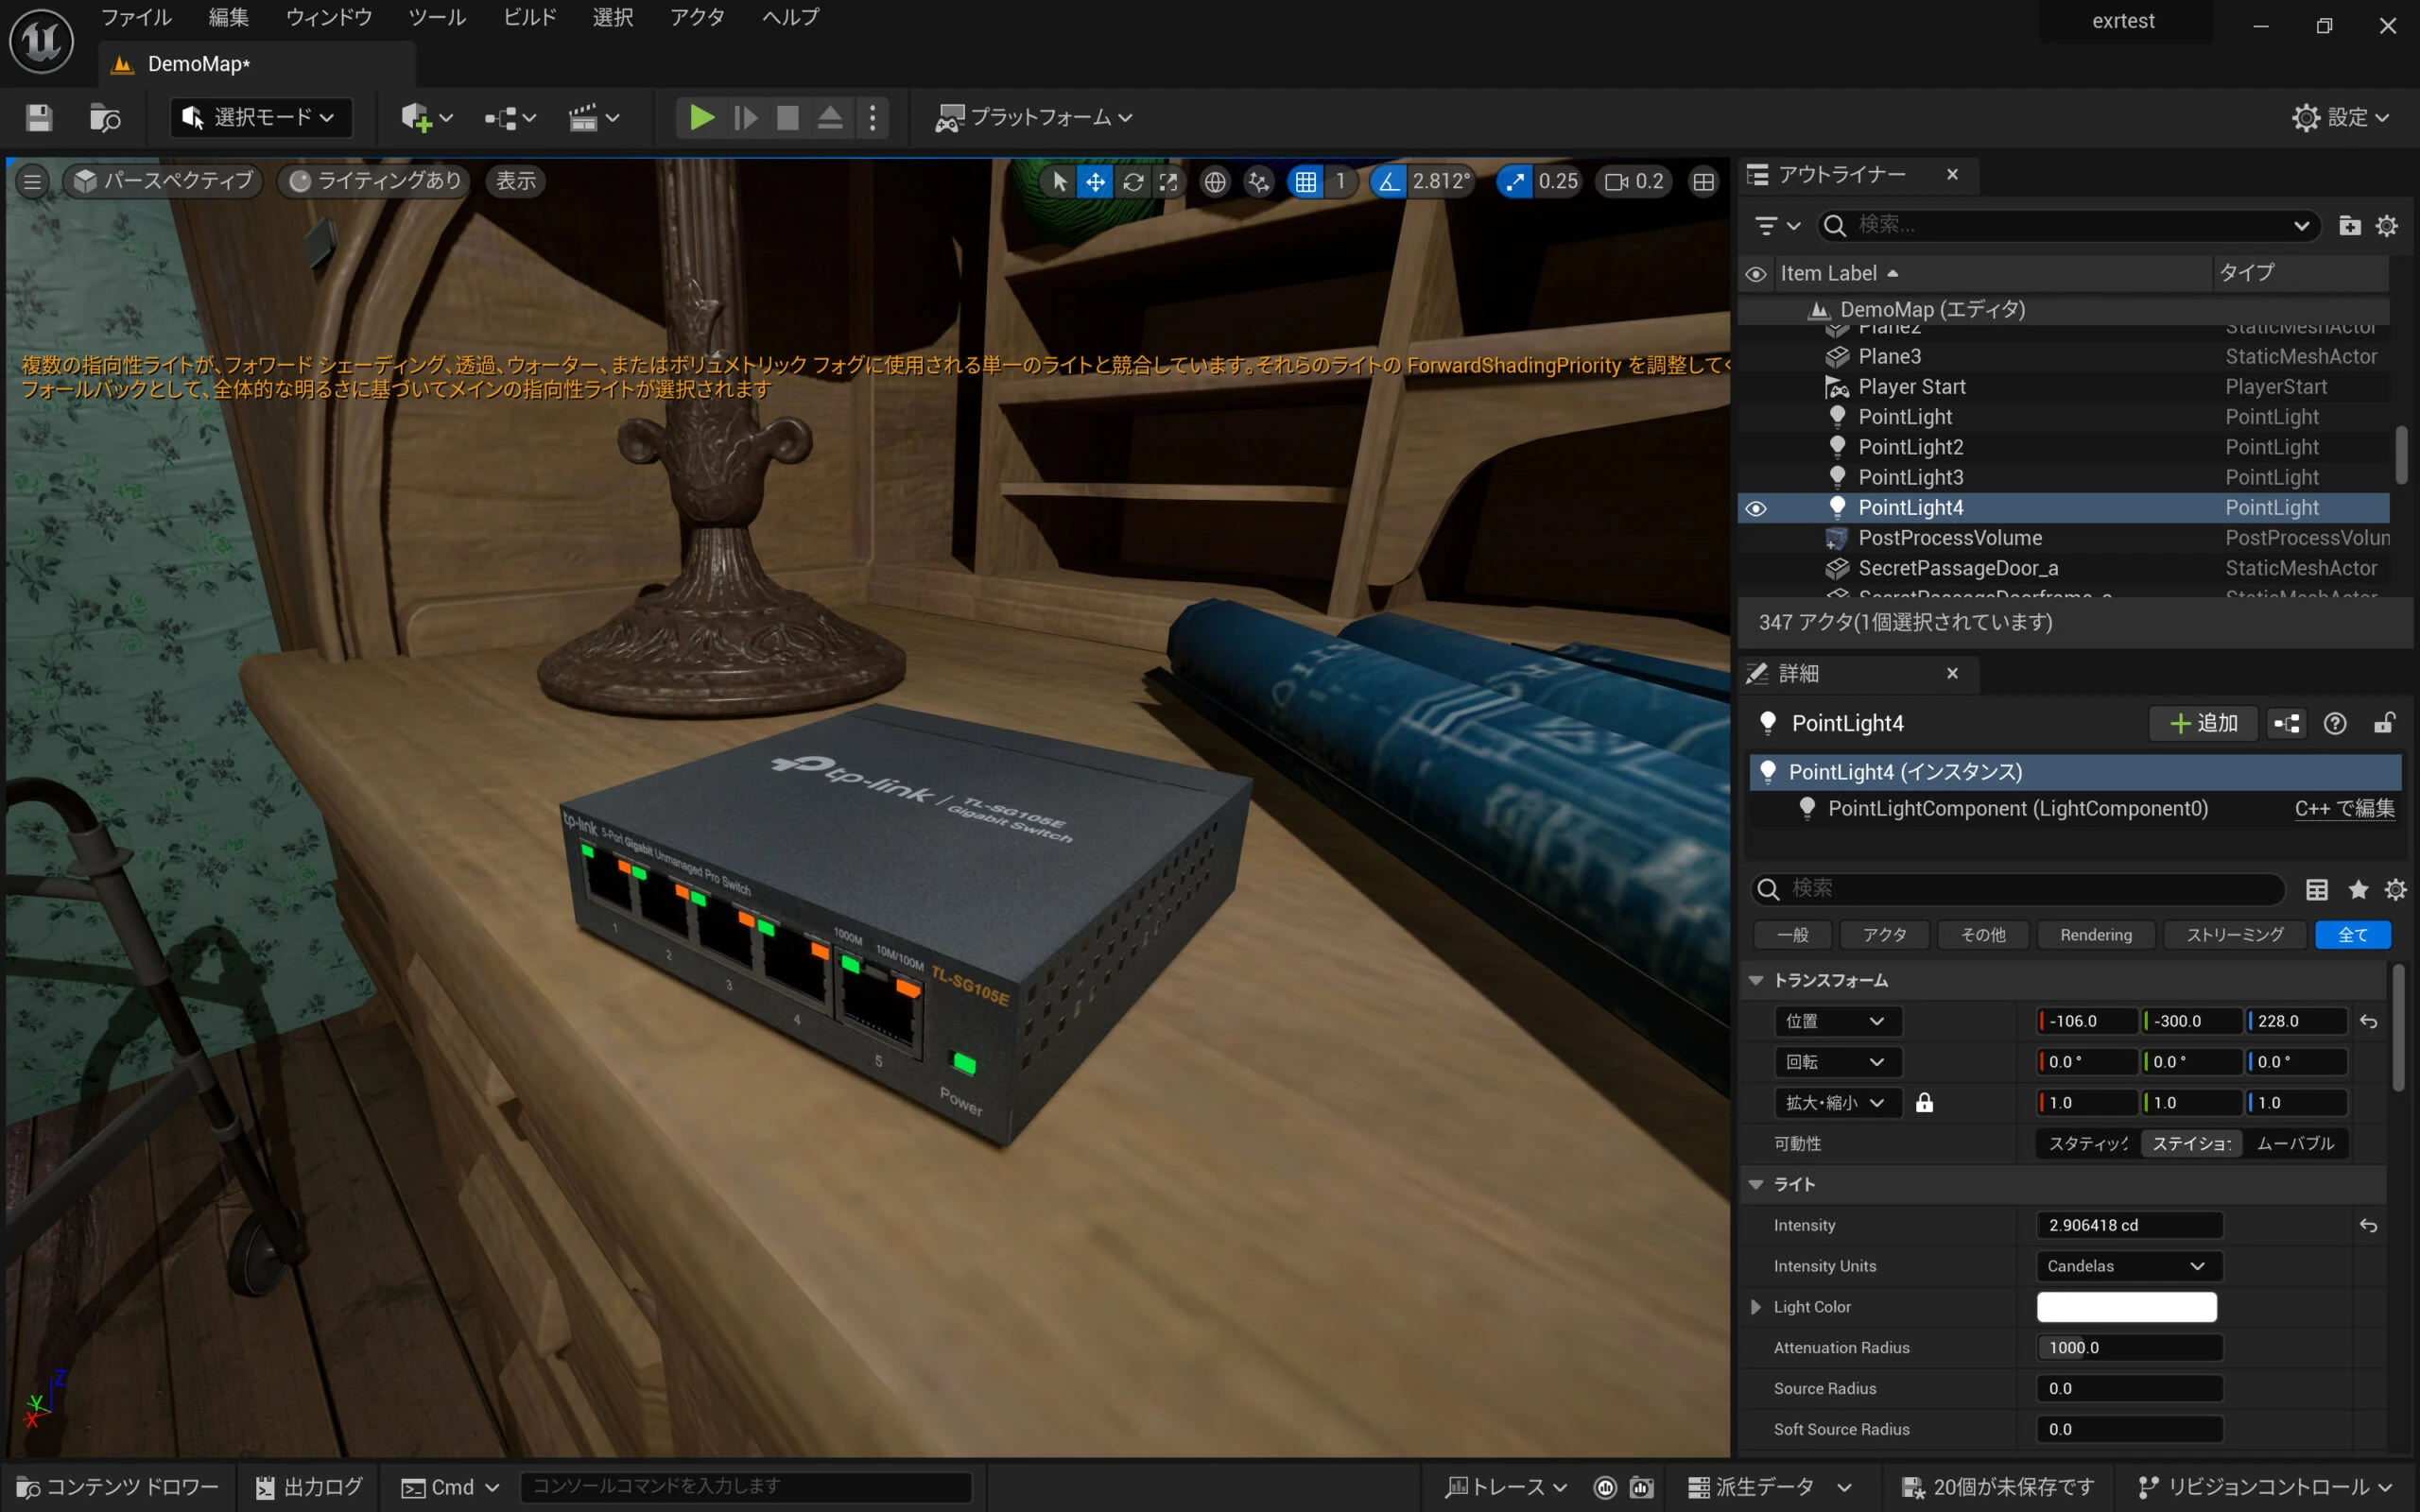Screen dimensions: 2420x1512
Task: Click the Light Color white swatch
Action: tap(2126, 1307)
